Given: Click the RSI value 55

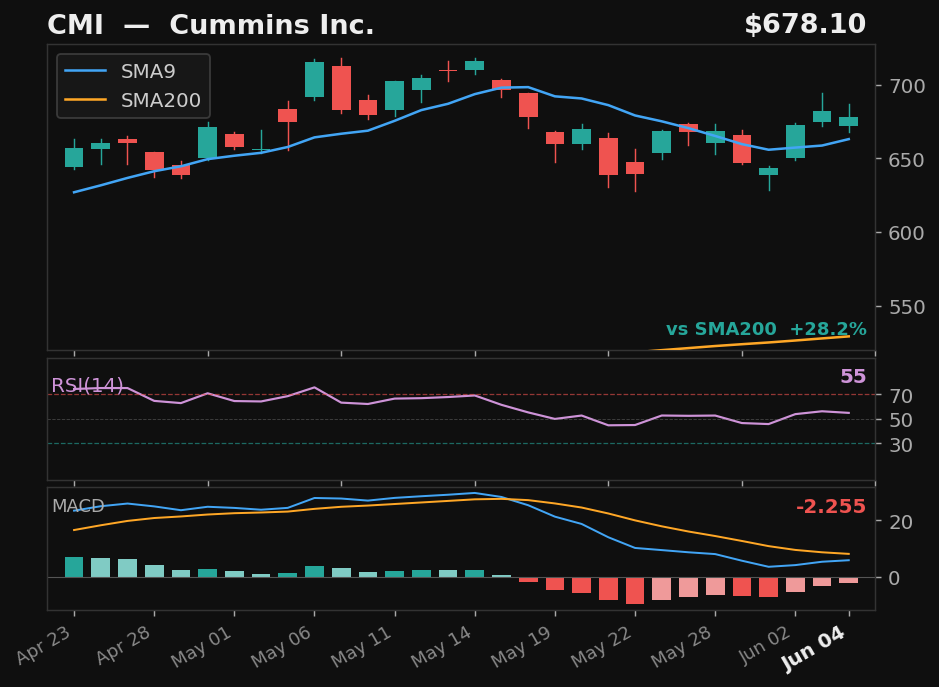Looking at the screenshot, I should (853, 377).
